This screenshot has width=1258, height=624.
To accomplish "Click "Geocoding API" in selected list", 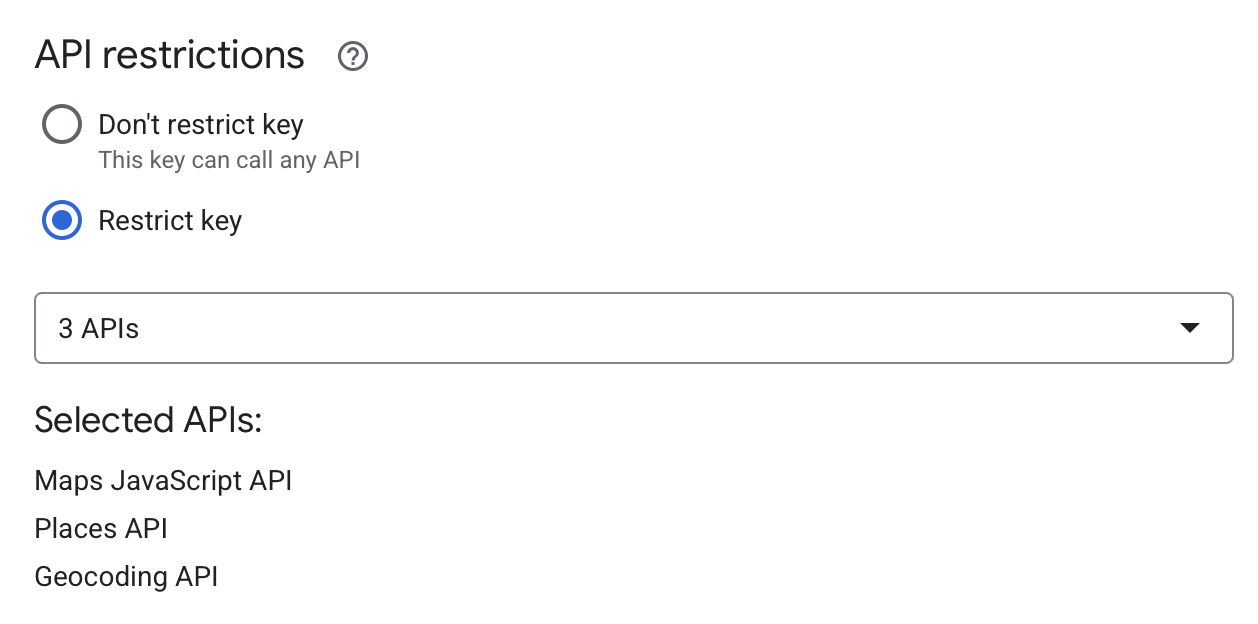I will tap(126, 577).
